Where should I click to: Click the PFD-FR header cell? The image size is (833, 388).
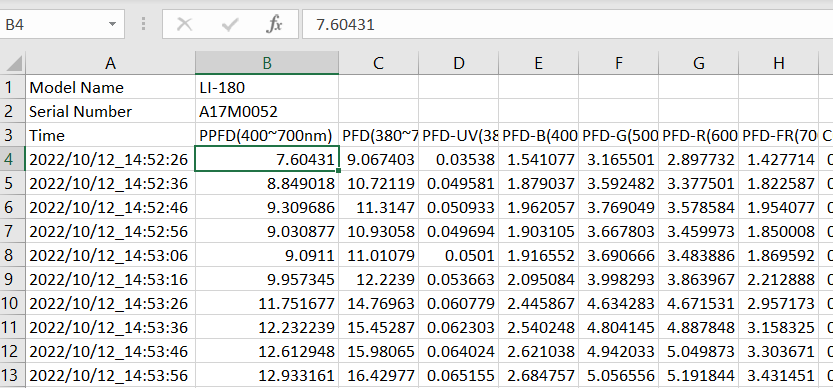tap(778, 135)
